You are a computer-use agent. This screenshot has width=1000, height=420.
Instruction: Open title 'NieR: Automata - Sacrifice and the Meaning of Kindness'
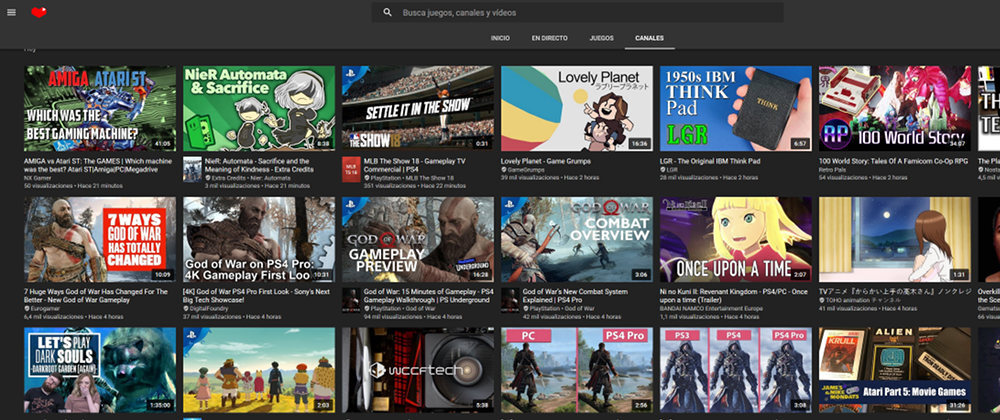[258, 165]
